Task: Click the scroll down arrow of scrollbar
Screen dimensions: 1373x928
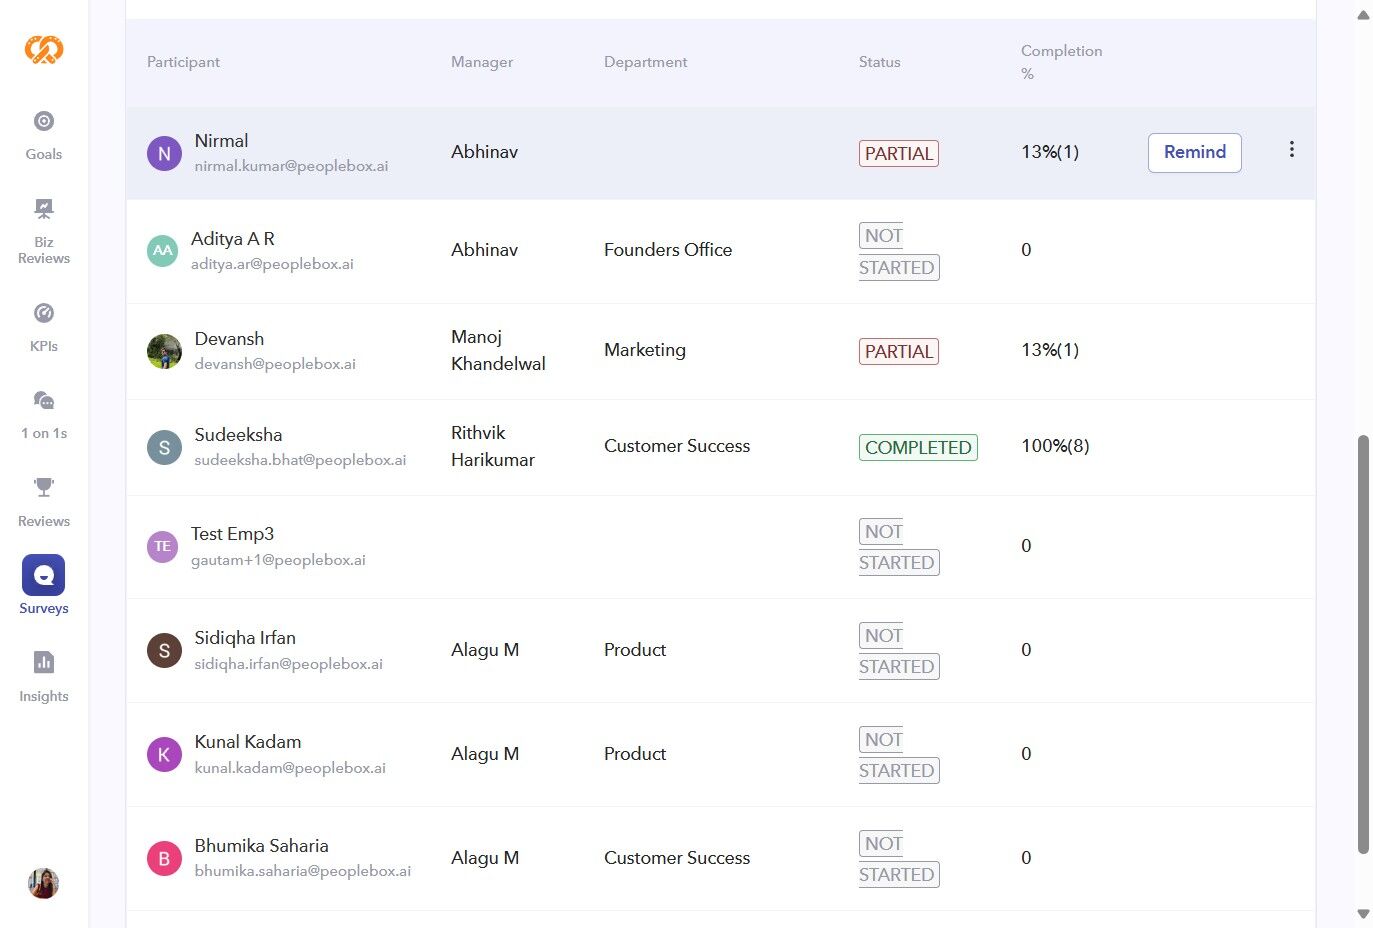Action: (x=1363, y=914)
